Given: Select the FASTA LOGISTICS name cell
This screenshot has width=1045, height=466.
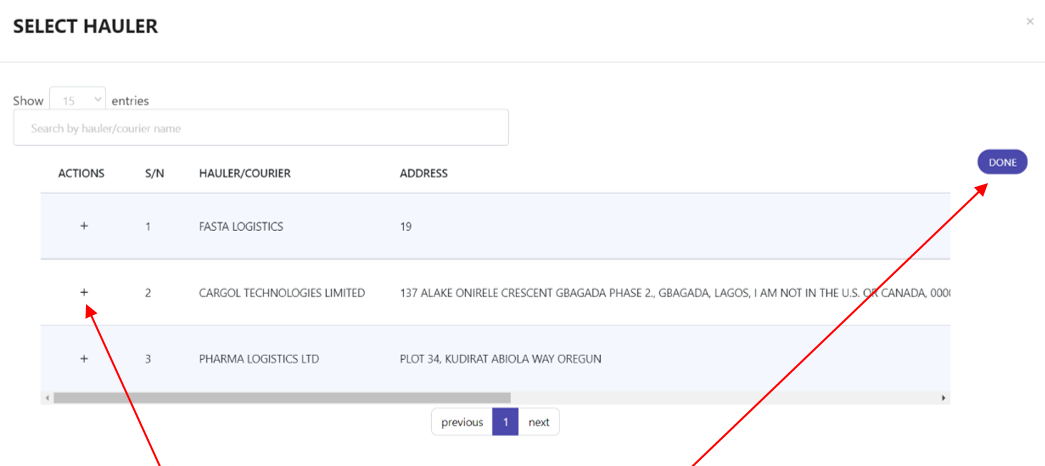Looking at the screenshot, I should [241, 227].
